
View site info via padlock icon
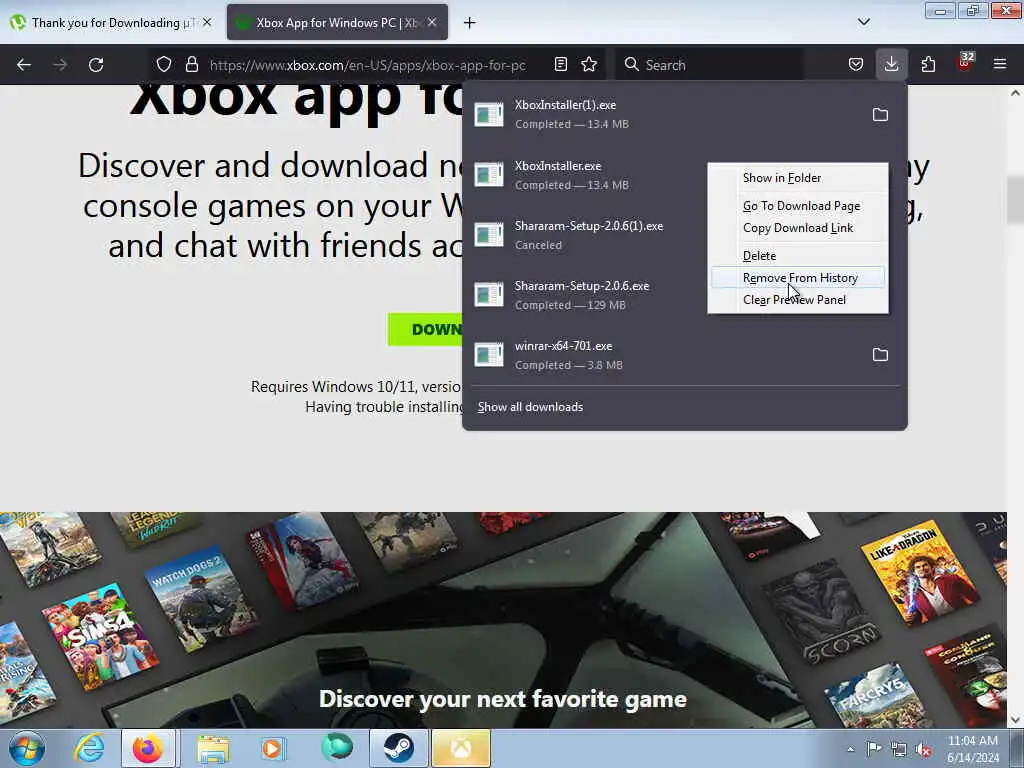point(191,65)
